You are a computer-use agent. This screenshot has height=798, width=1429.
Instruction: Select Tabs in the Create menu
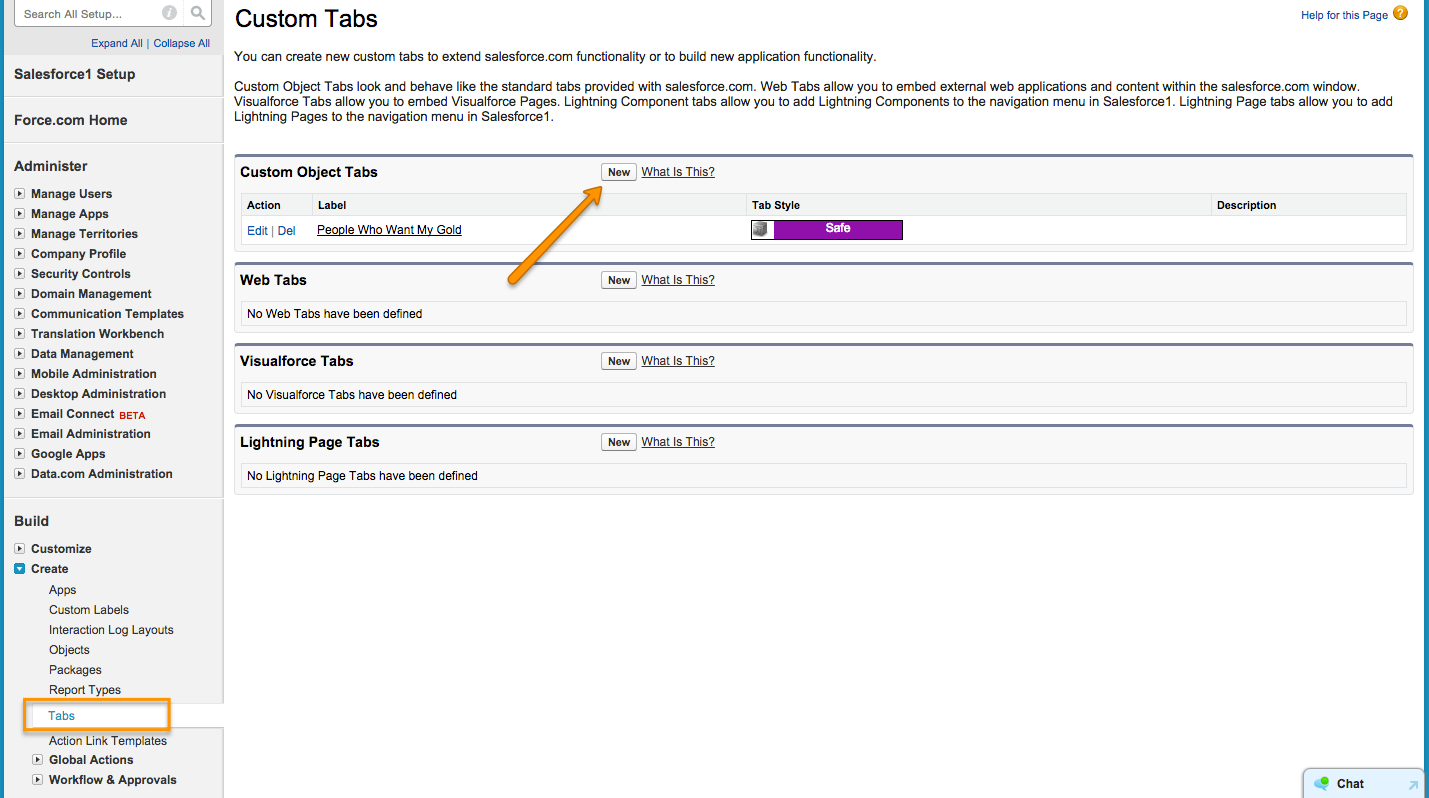click(x=61, y=716)
